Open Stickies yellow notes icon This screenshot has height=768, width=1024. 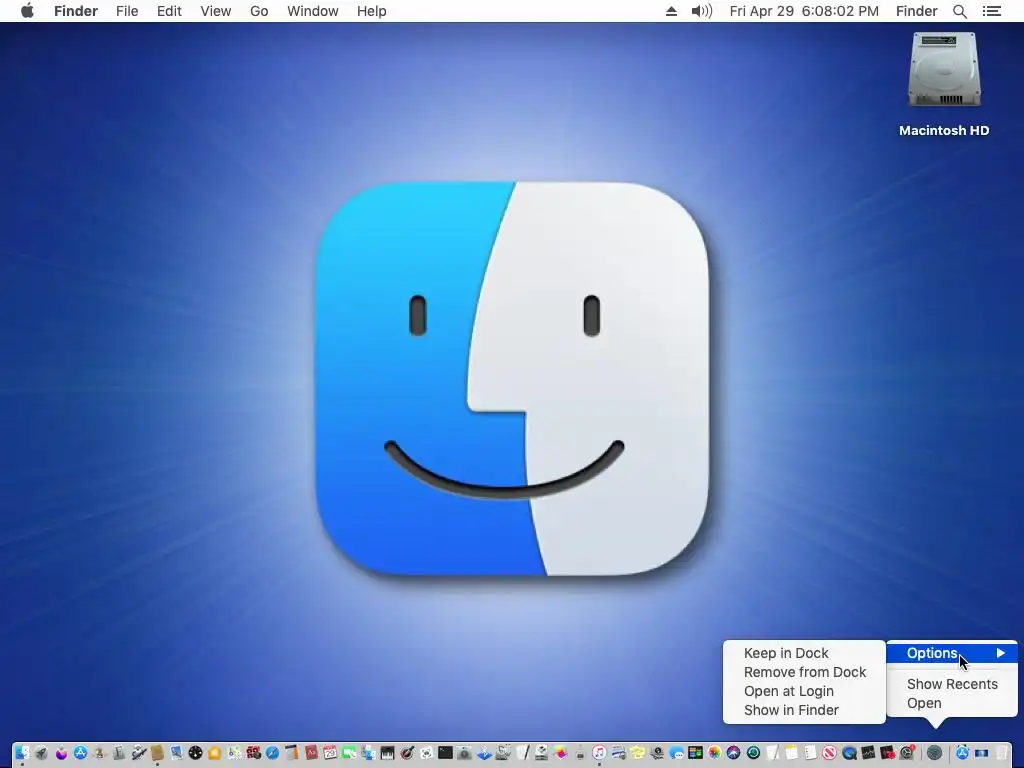(637, 753)
